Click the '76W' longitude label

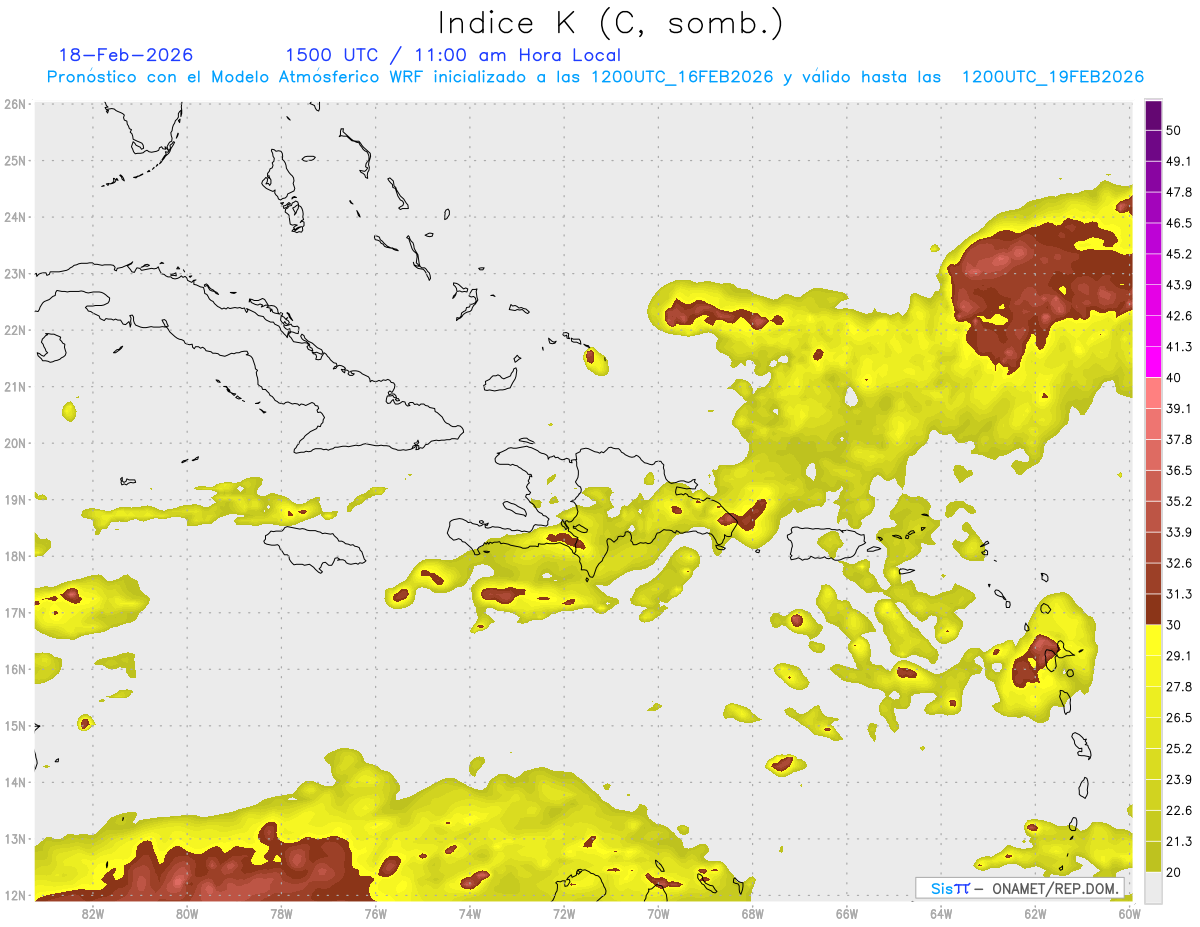click(x=375, y=913)
